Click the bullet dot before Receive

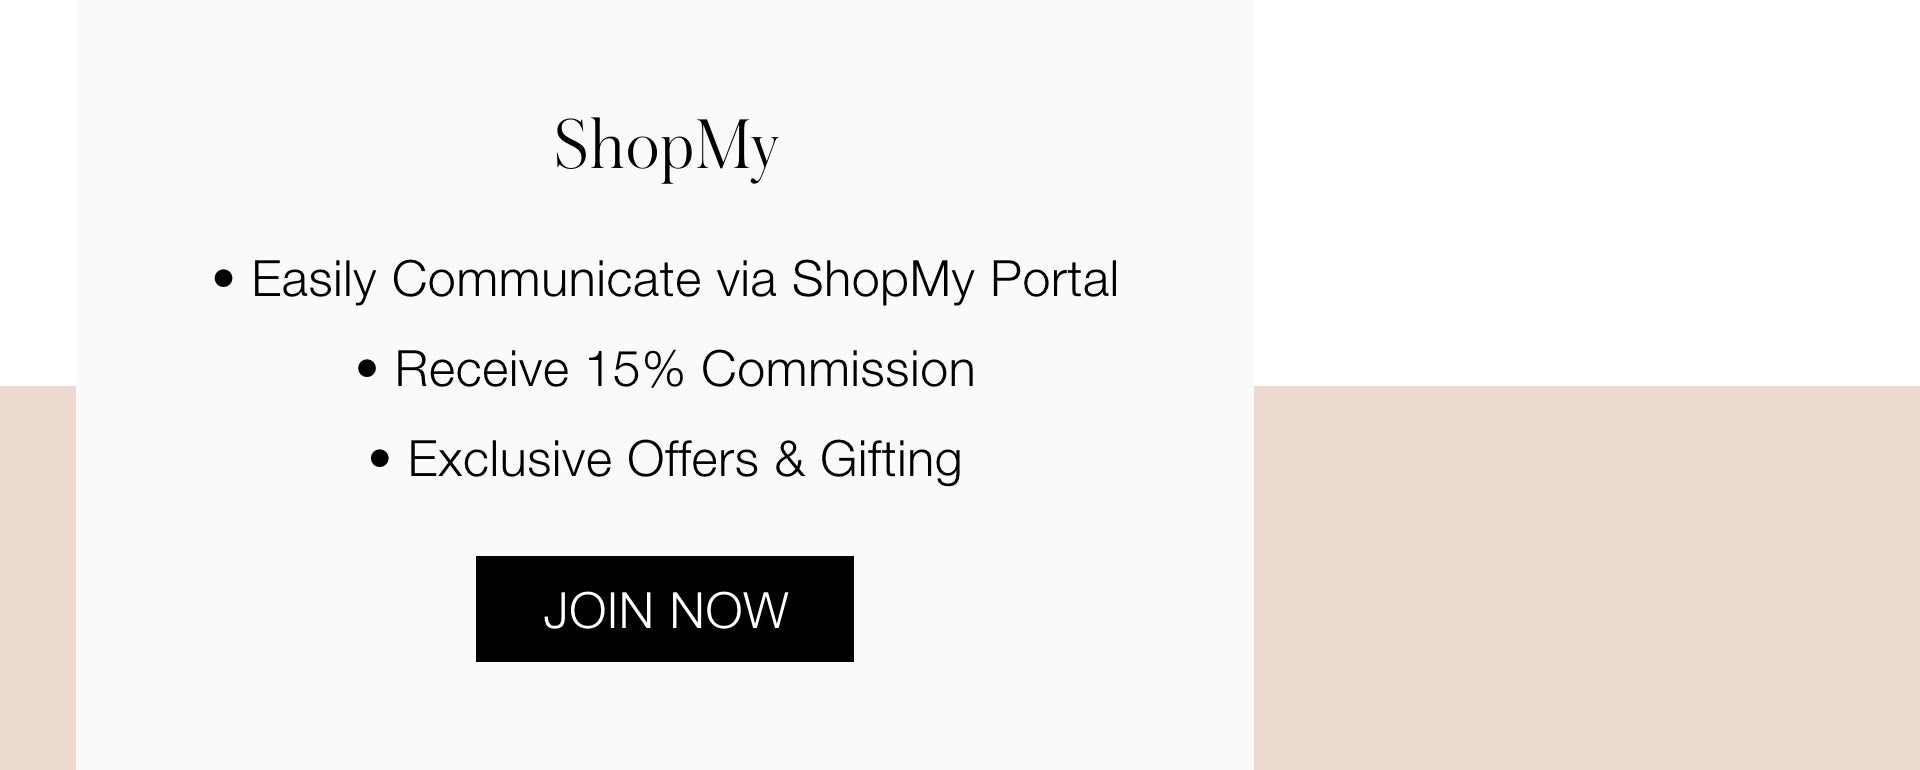367,369
